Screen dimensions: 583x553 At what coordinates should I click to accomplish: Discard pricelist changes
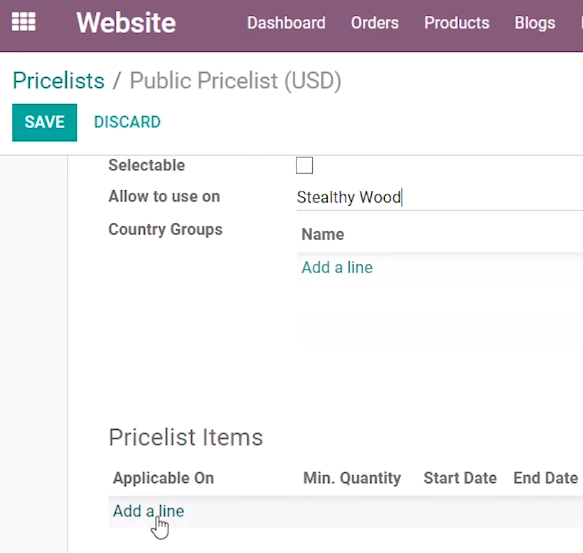(x=127, y=122)
